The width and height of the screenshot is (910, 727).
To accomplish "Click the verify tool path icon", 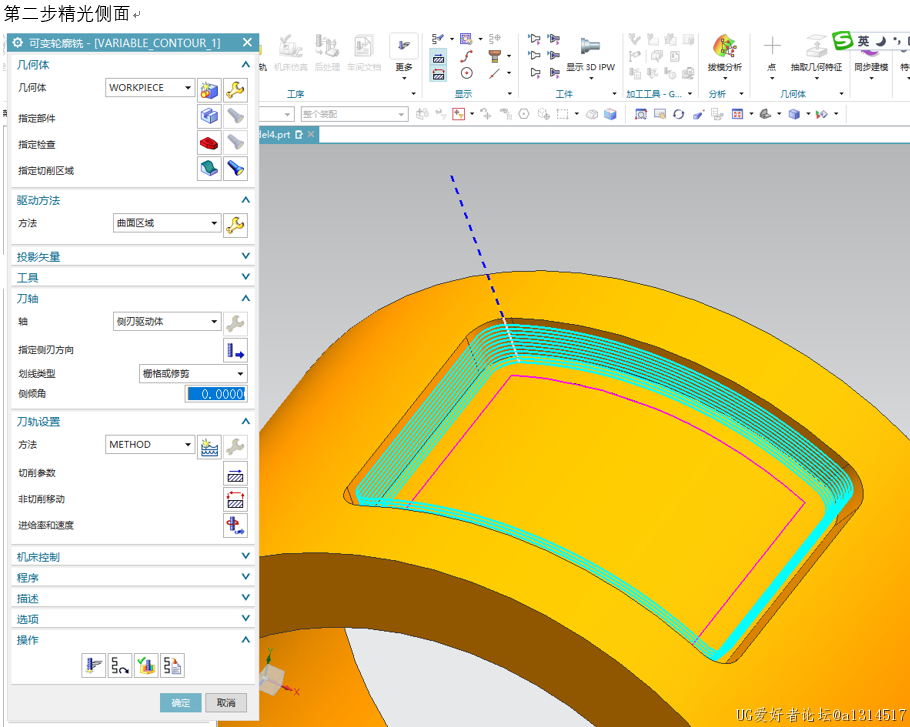I will click(145, 665).
